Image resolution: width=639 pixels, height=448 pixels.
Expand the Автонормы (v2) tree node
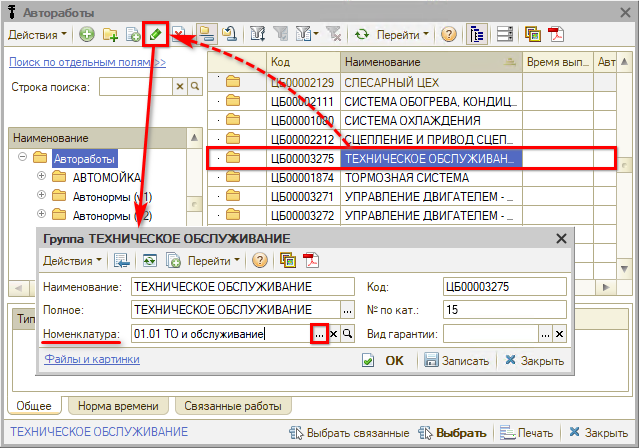pos(41,214)
